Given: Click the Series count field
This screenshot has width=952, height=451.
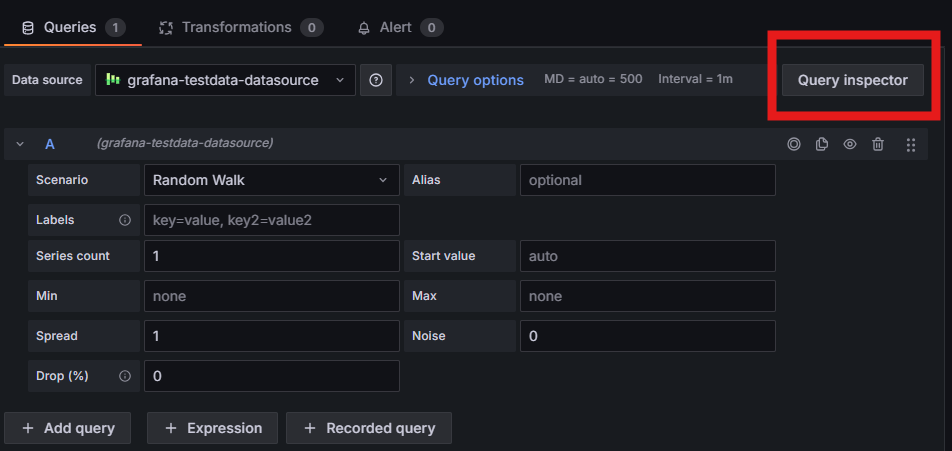Looking at the screenshot, I should click(x=271, y=256).
